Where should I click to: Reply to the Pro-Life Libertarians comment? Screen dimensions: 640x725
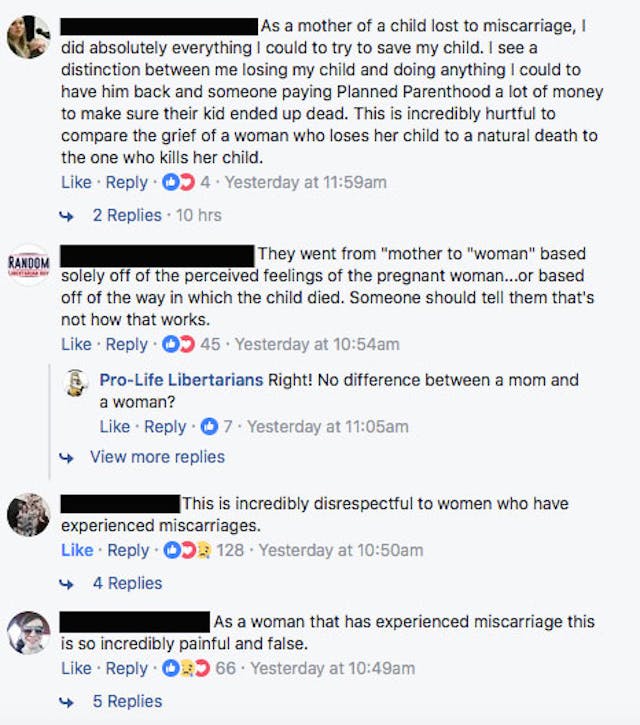tap(165, 426)
